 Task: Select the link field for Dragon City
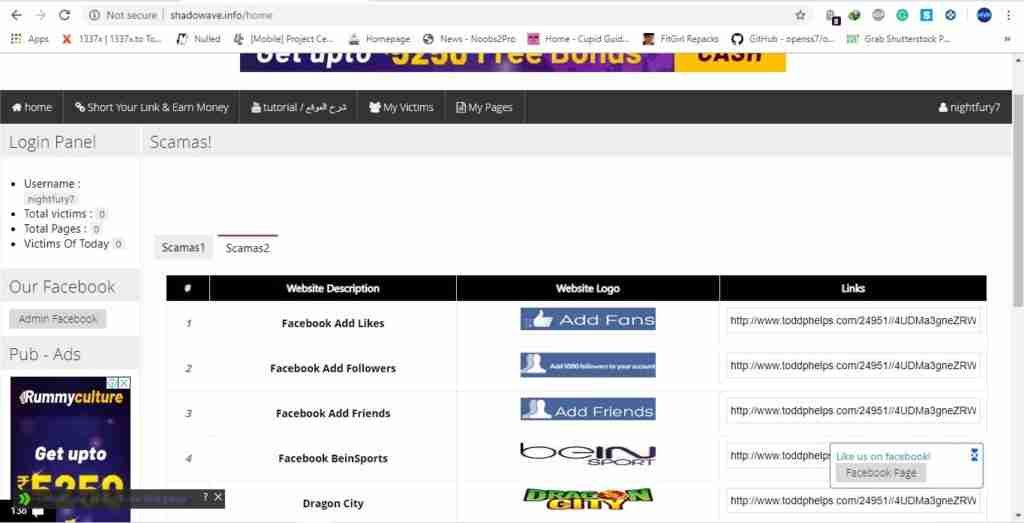click(853, 501)
